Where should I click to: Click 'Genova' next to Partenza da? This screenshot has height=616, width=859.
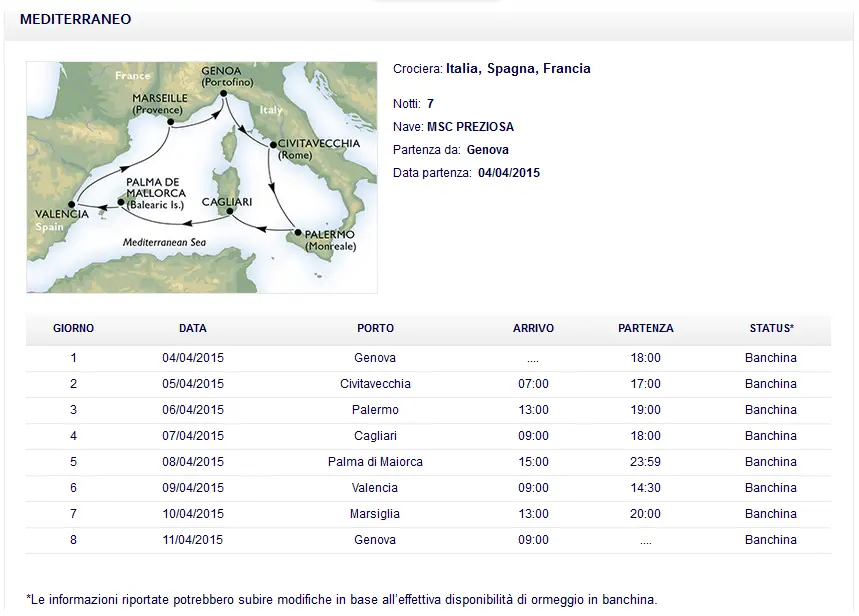tap(488, 150)
